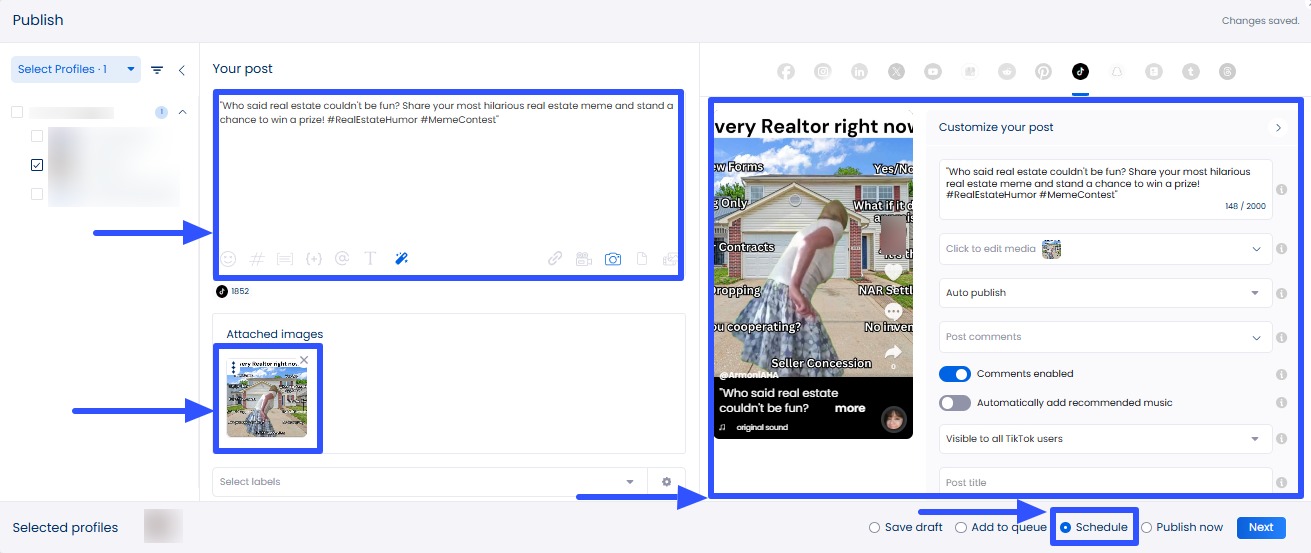The image size is (1311, 553).
Task: Click the Next button
Action: coord(1260,528)
